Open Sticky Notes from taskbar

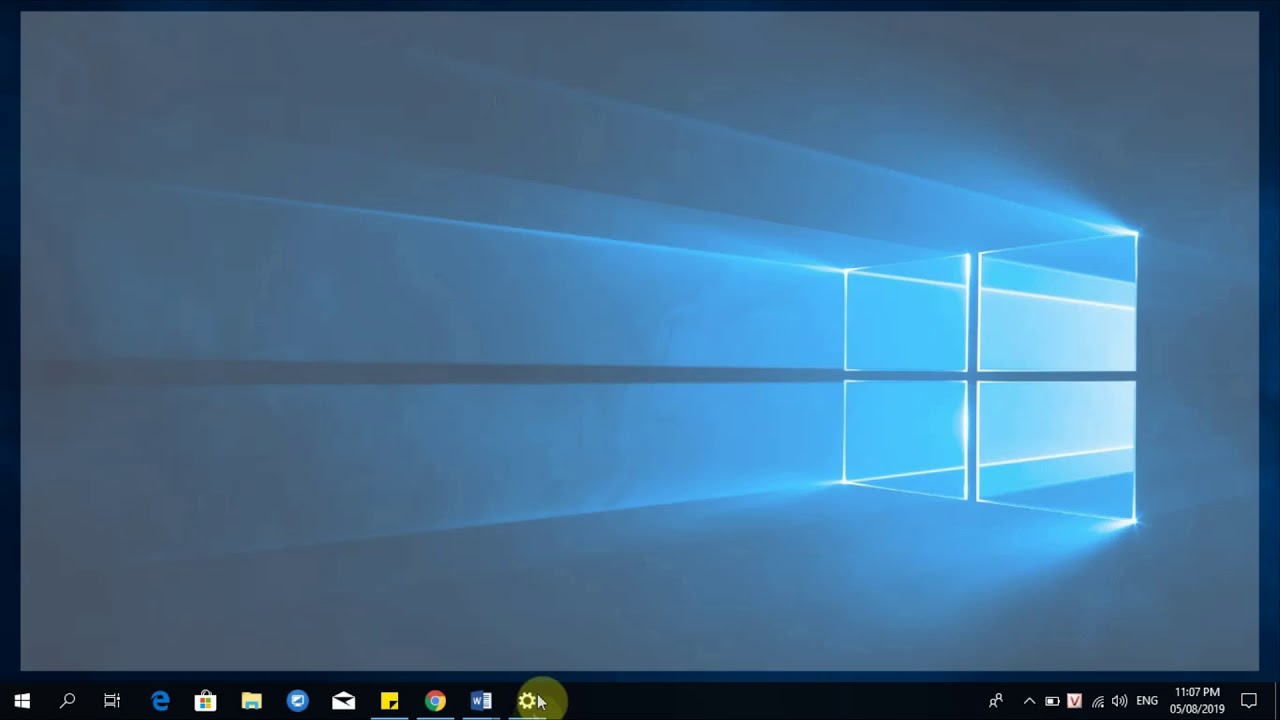pos(389,701)
